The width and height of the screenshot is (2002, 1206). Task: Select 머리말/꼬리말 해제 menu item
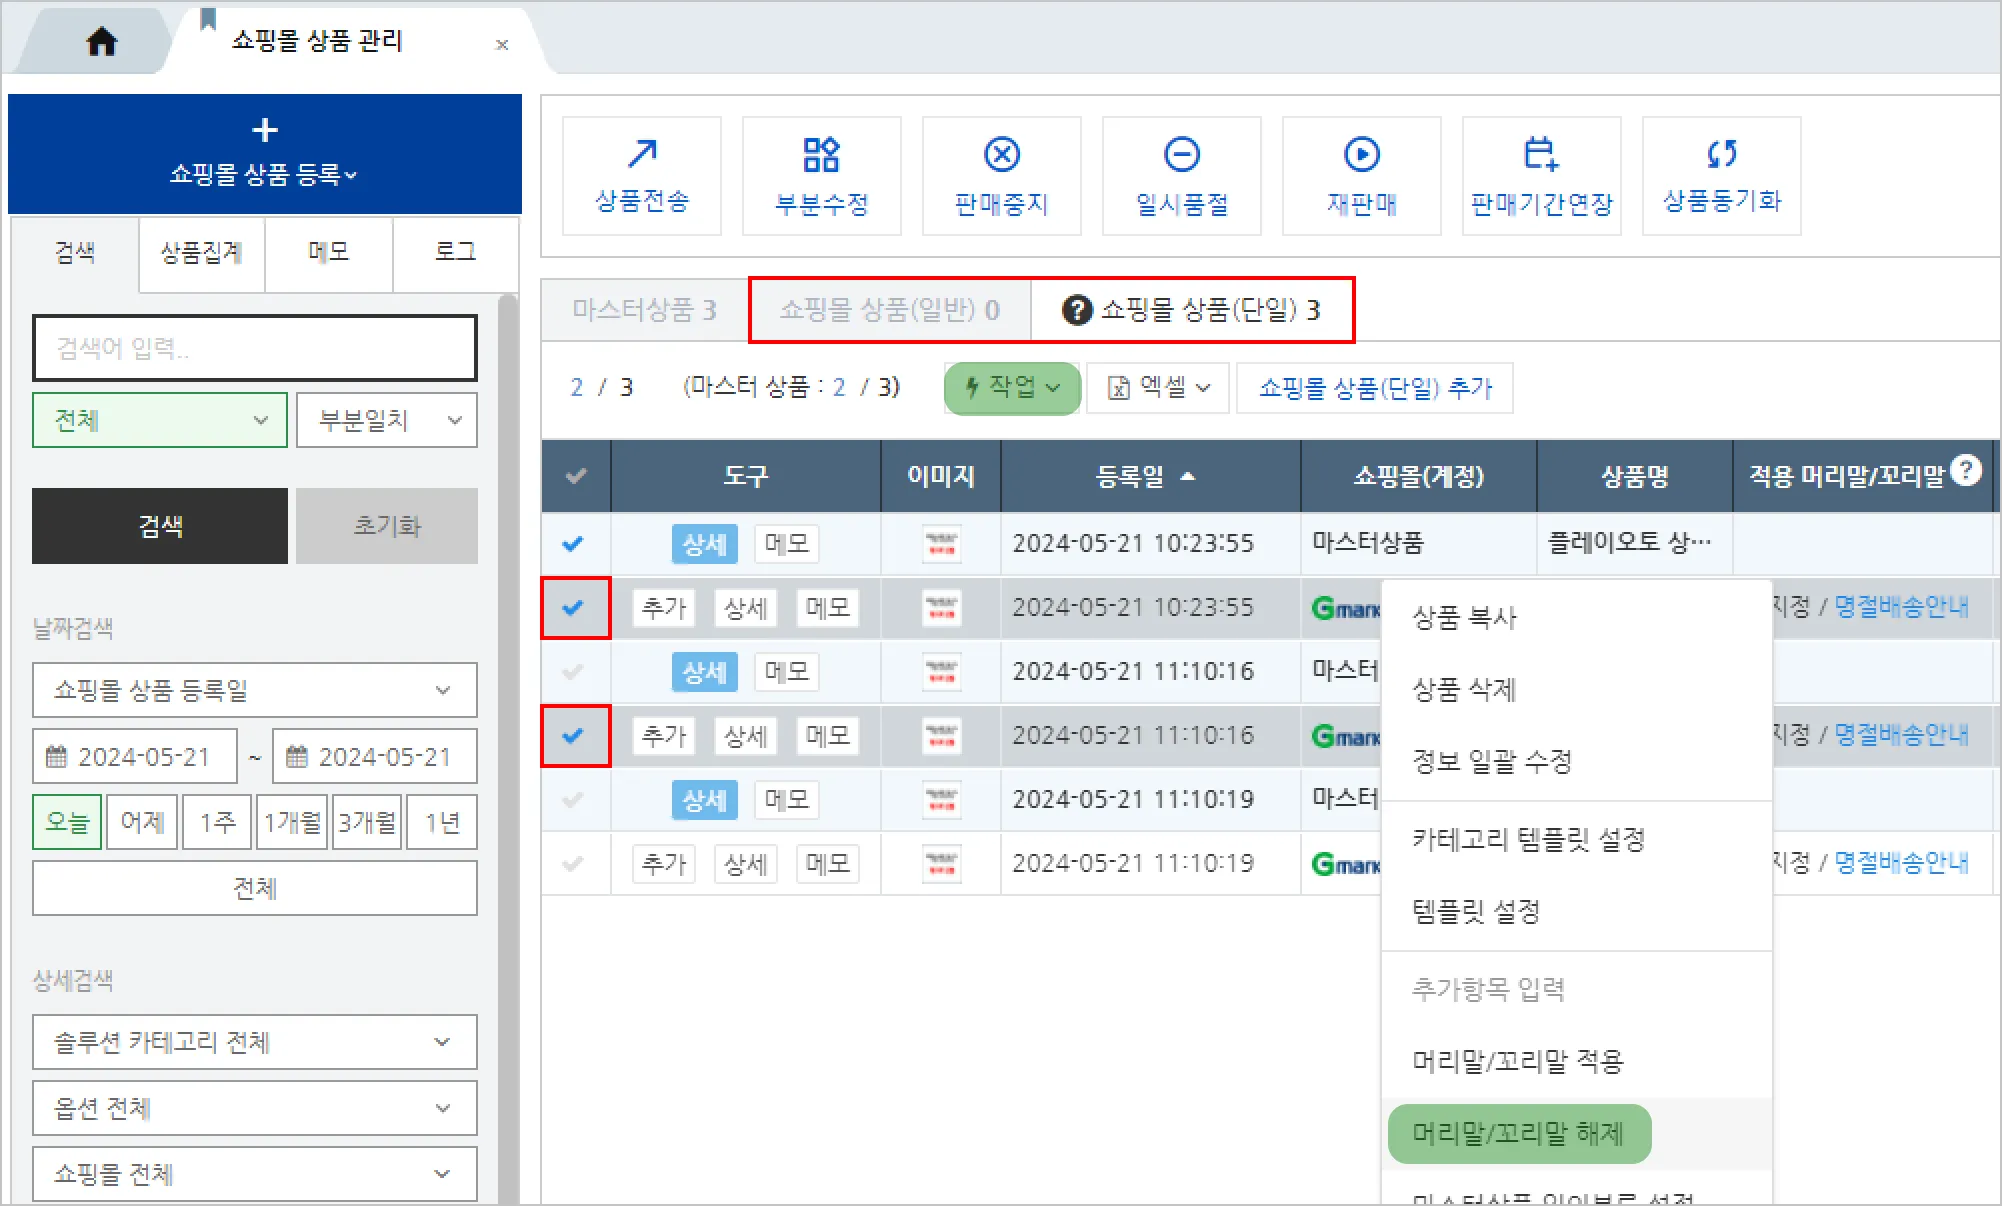click(x=1518, y=1134)
